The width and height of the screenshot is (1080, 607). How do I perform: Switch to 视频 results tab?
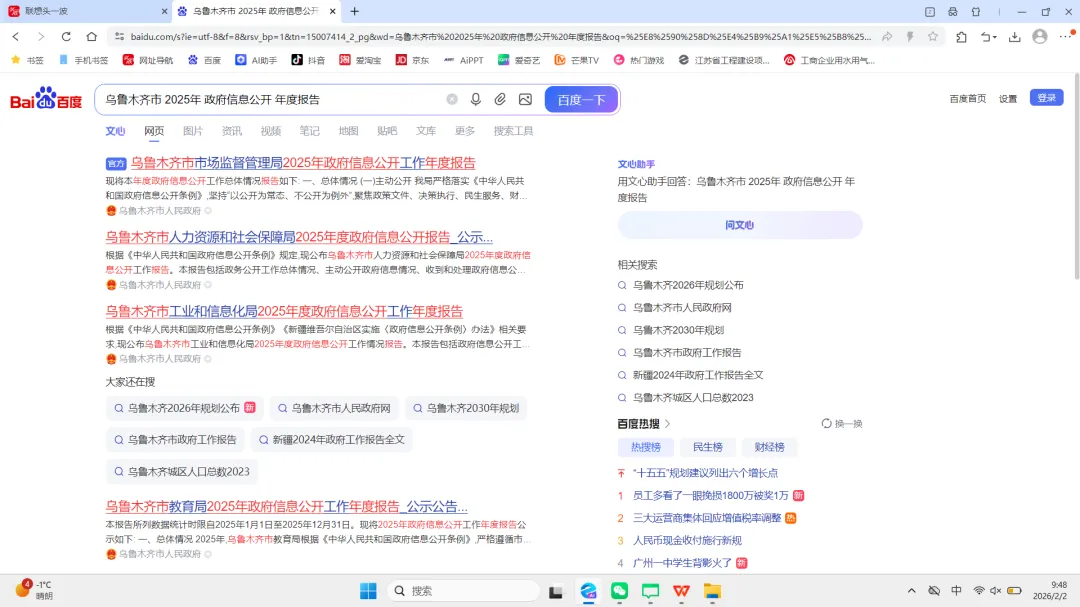[271, 131]
